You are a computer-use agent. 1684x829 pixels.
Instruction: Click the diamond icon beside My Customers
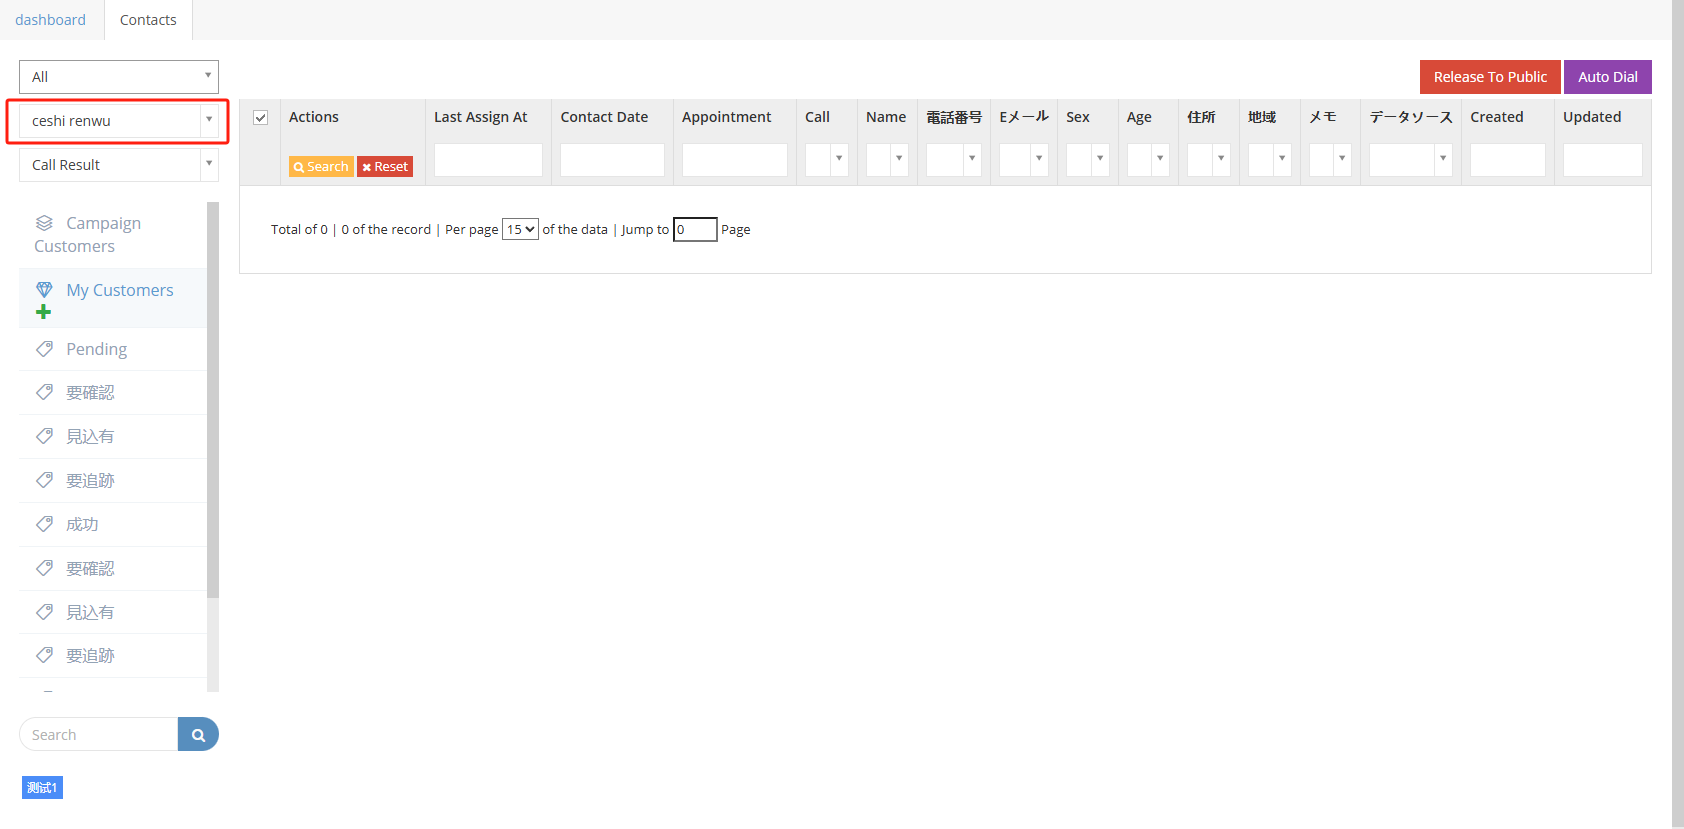click(x=44, y=290)
